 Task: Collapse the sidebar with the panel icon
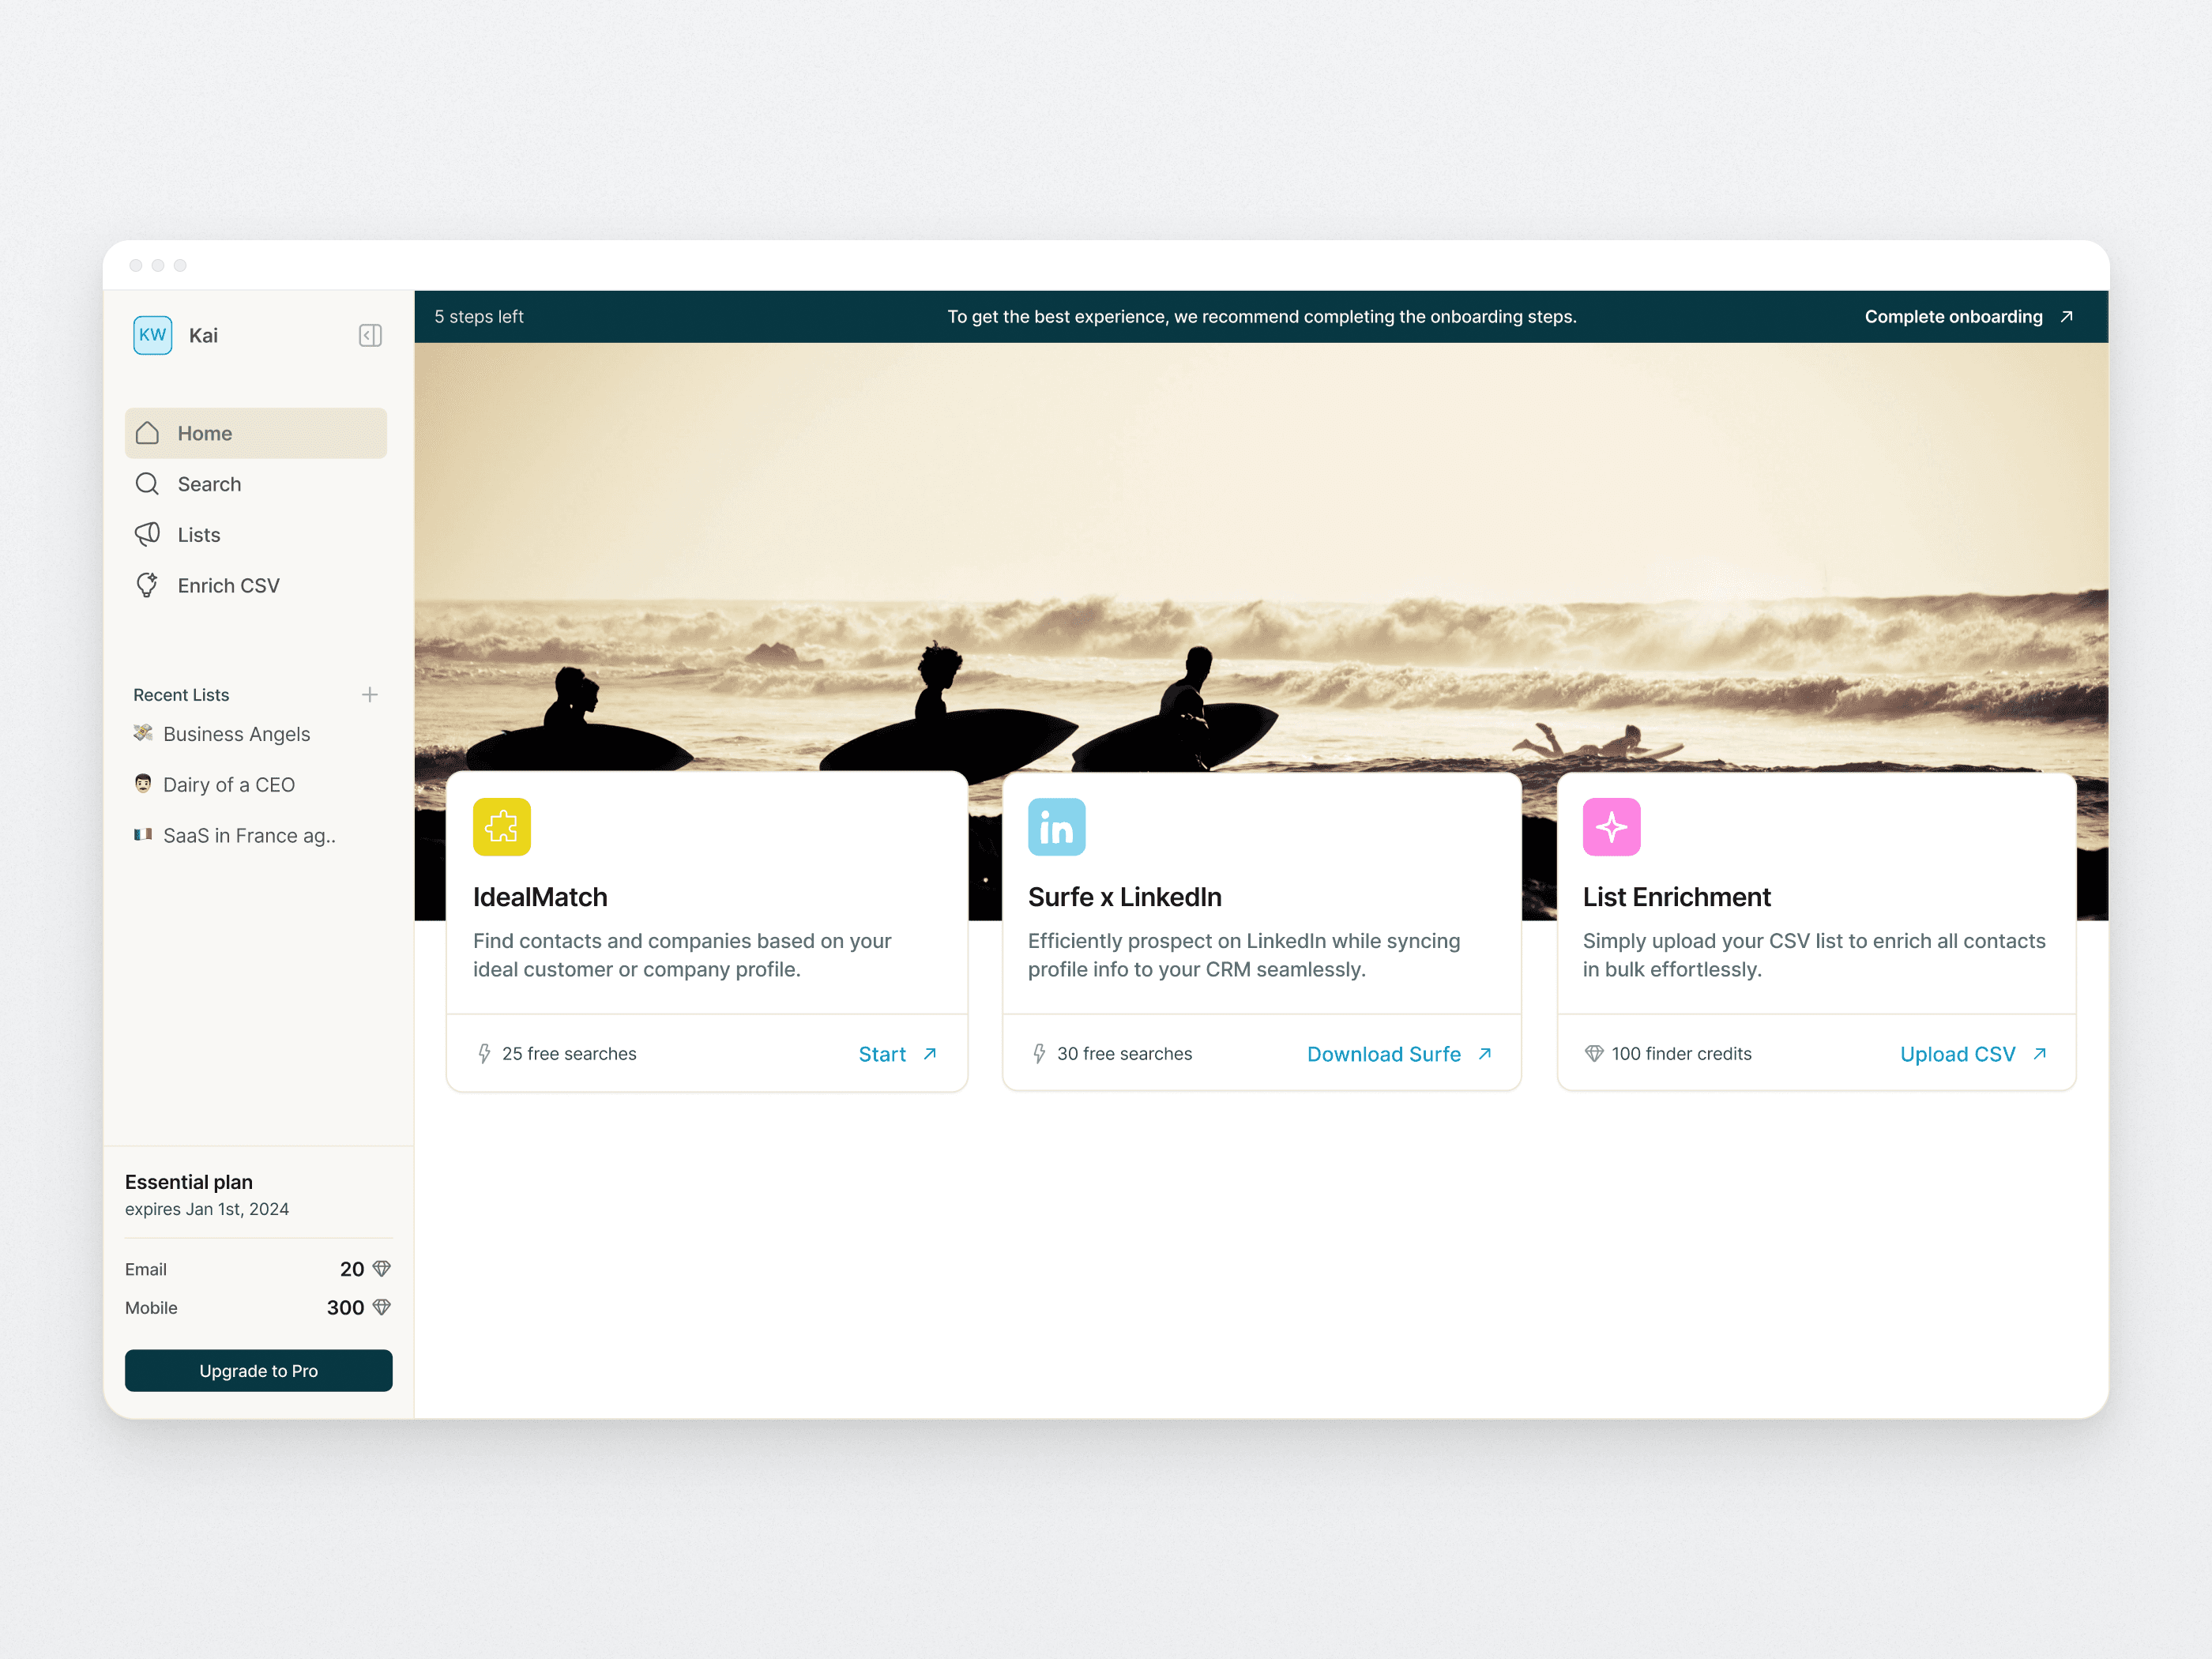coord(370,335)
